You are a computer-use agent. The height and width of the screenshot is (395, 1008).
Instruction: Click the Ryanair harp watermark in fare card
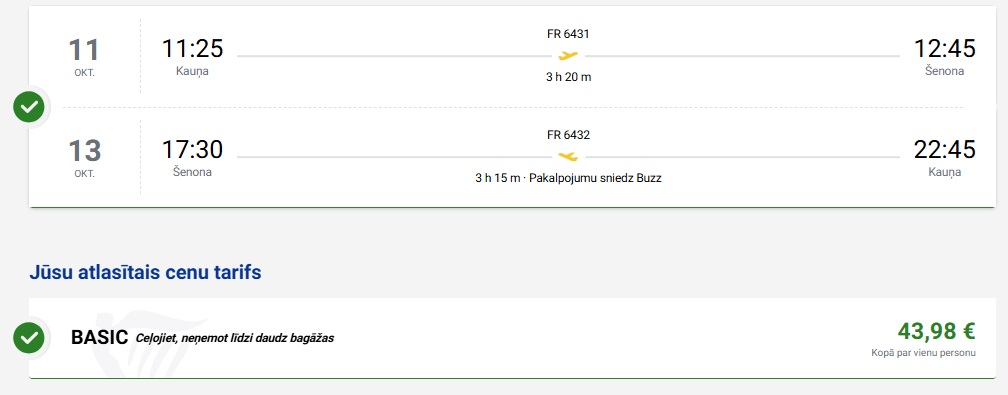[x=148, y=341]
